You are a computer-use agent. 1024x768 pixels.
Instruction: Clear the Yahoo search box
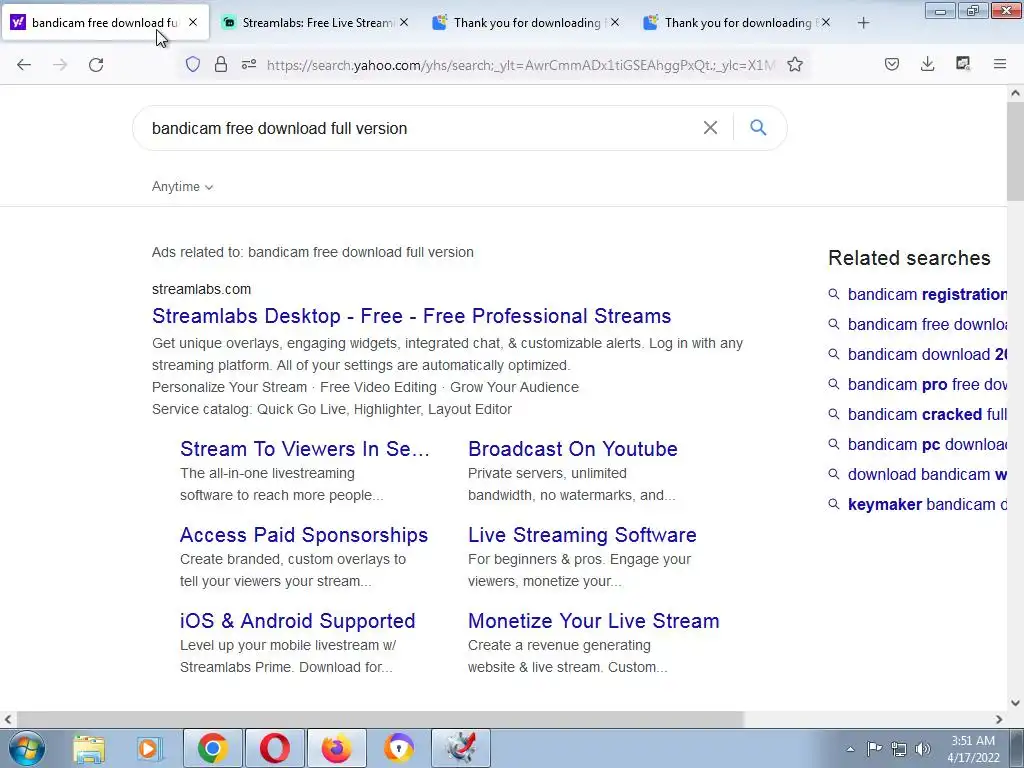pyautogui.click(x=711, y=127)
